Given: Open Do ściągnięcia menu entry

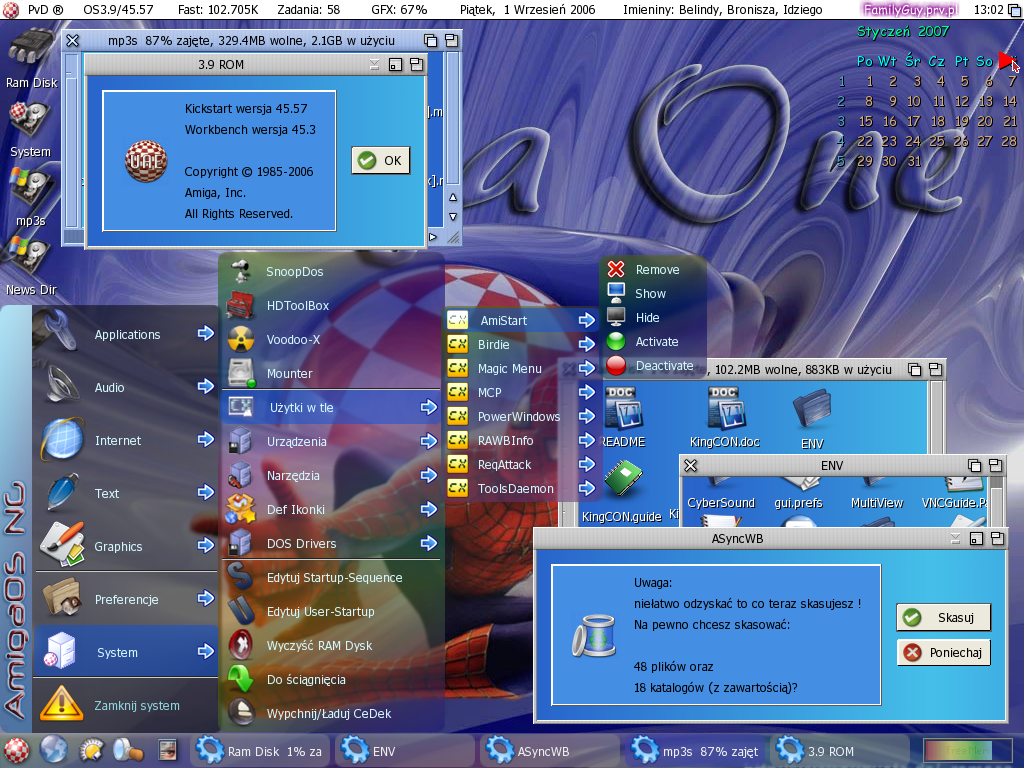Looking at the screenshot, I should click(x=332, y=679).
